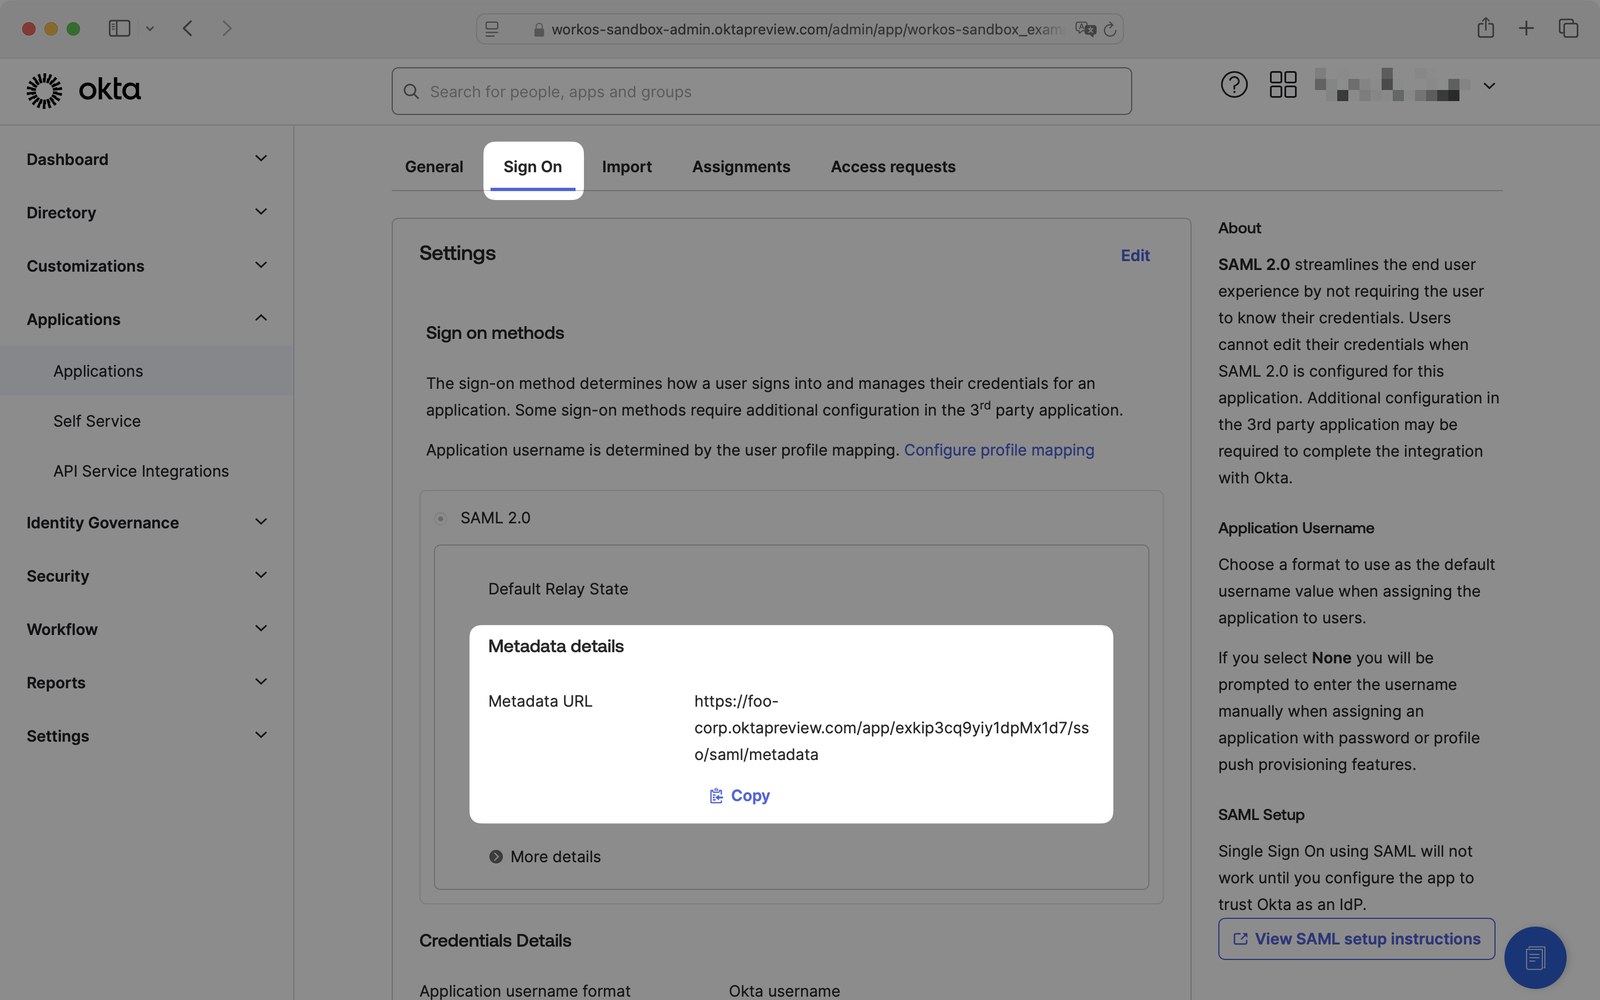
Task: Click the reader page icon in address bar
Action: 492,29
